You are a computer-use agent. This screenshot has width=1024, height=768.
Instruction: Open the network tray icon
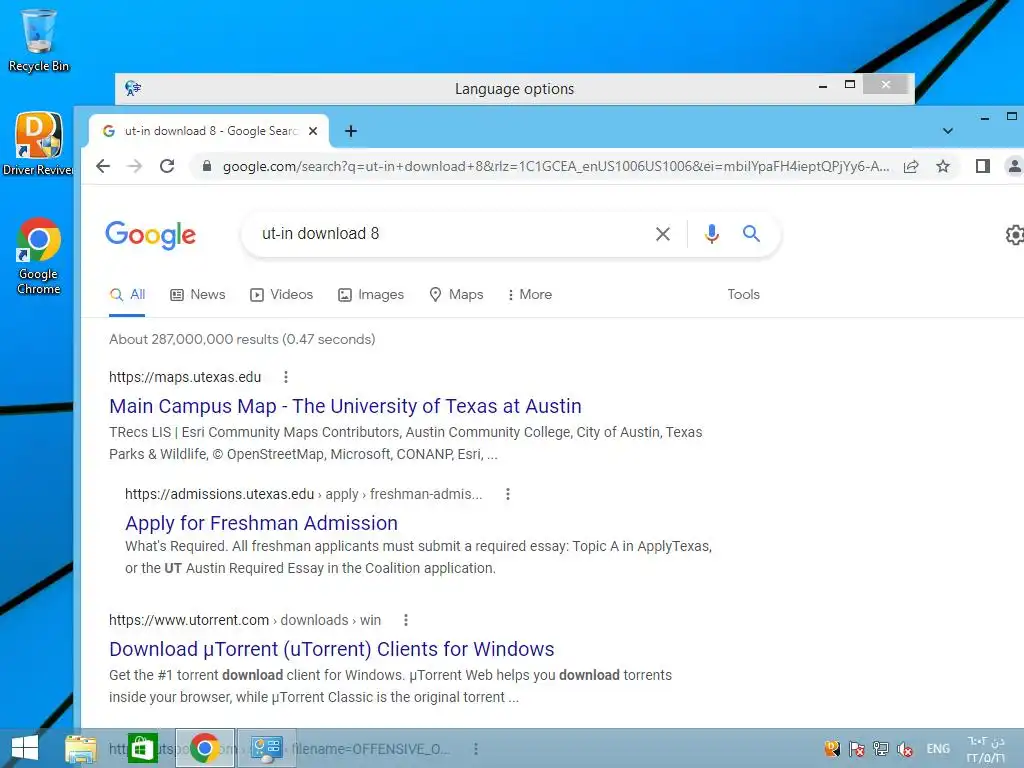tap(881, 749)
